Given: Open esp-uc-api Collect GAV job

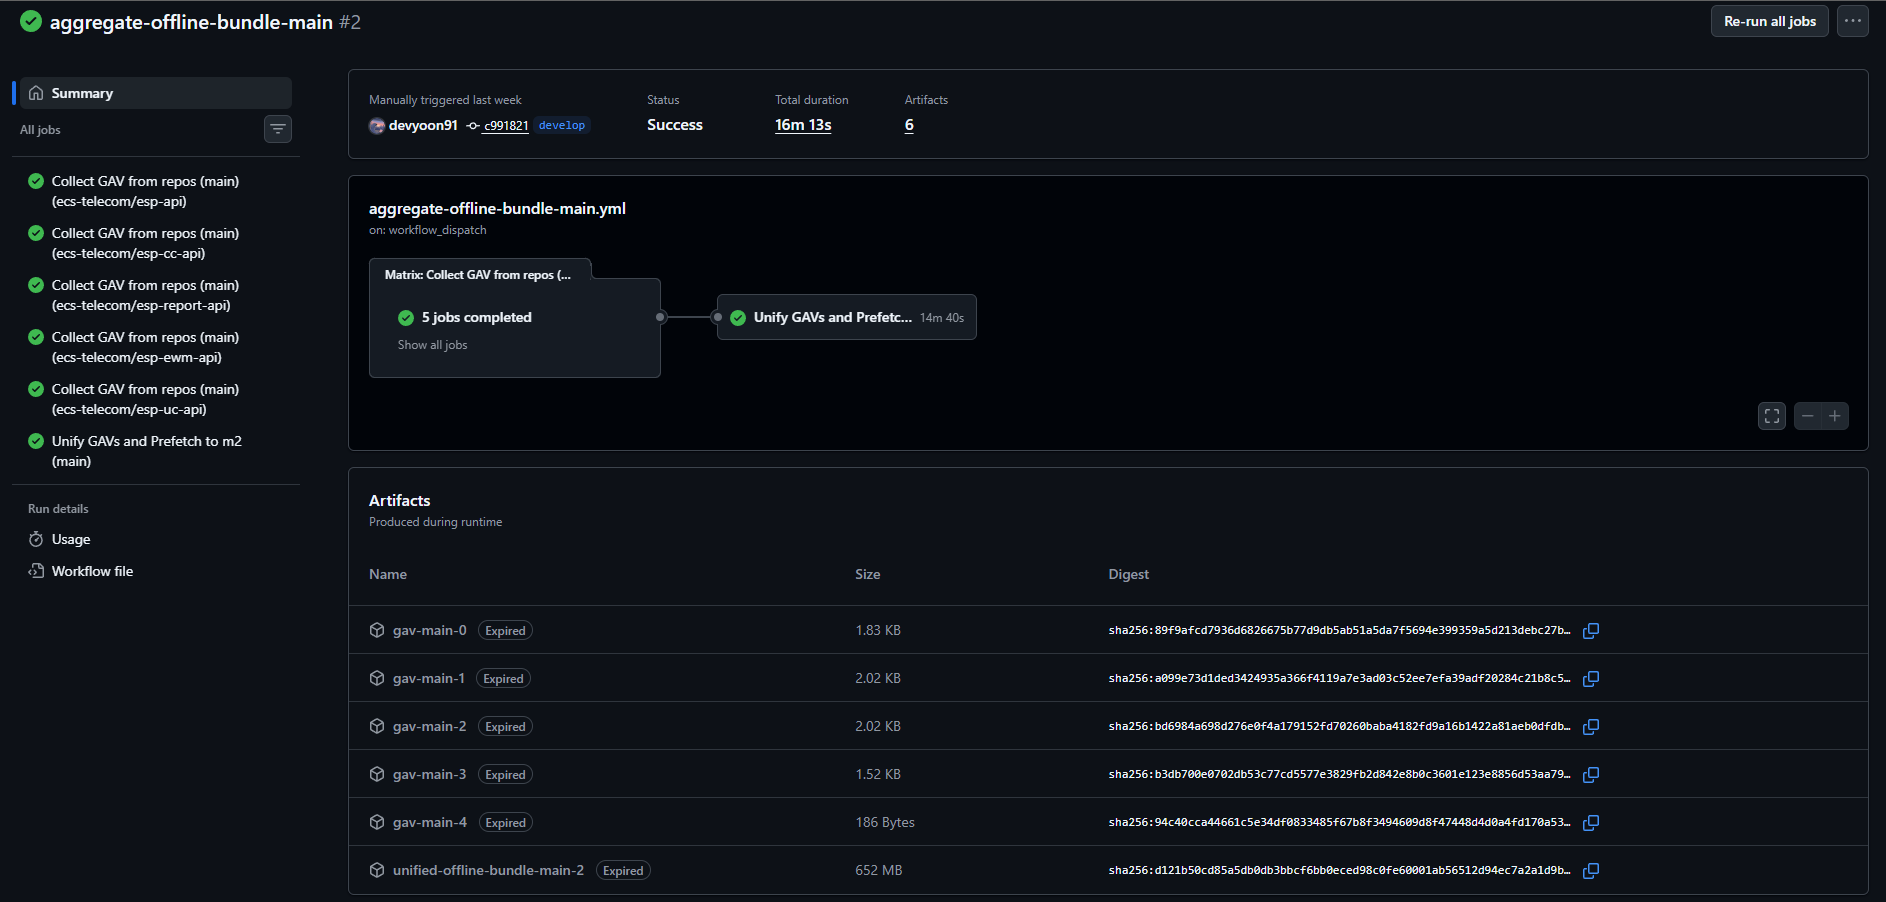Looking at the screenshot, I should (x=156, y=399).
